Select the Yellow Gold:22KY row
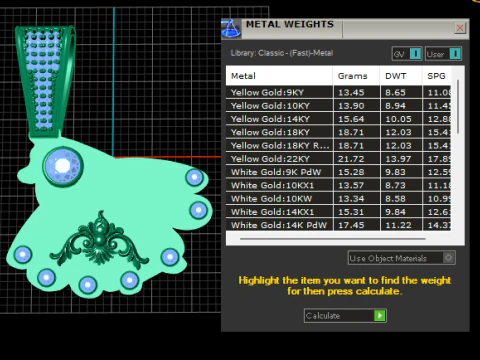The width and height of the screenshot is (480, 360). [x=338, y=159]
